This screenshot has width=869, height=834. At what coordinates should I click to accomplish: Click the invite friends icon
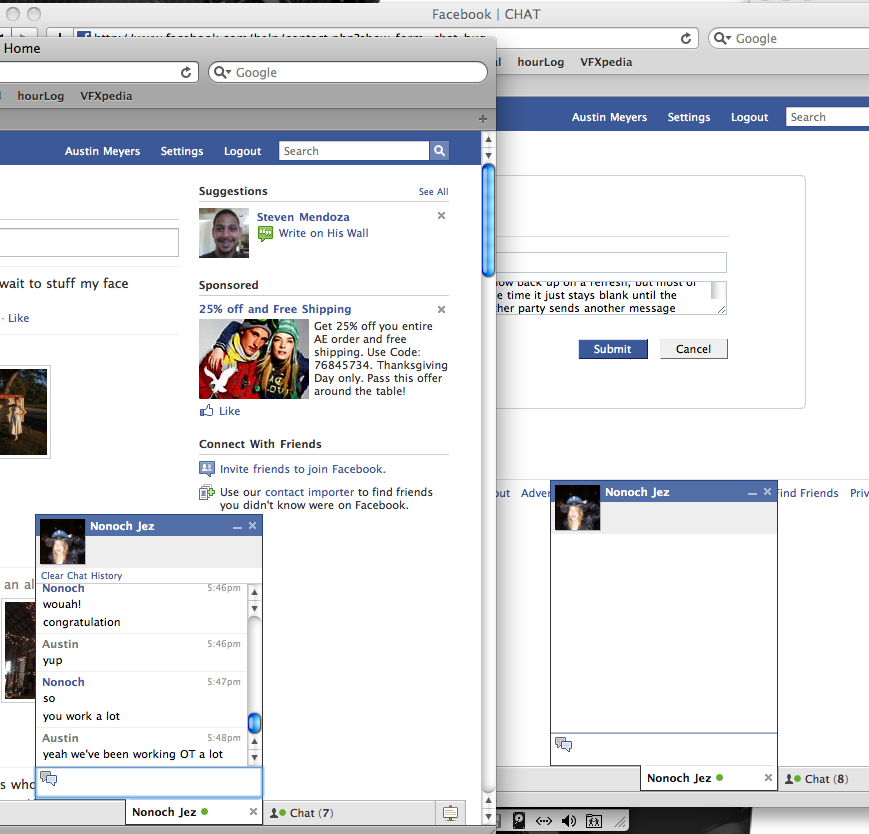click(x=207, y=469)
